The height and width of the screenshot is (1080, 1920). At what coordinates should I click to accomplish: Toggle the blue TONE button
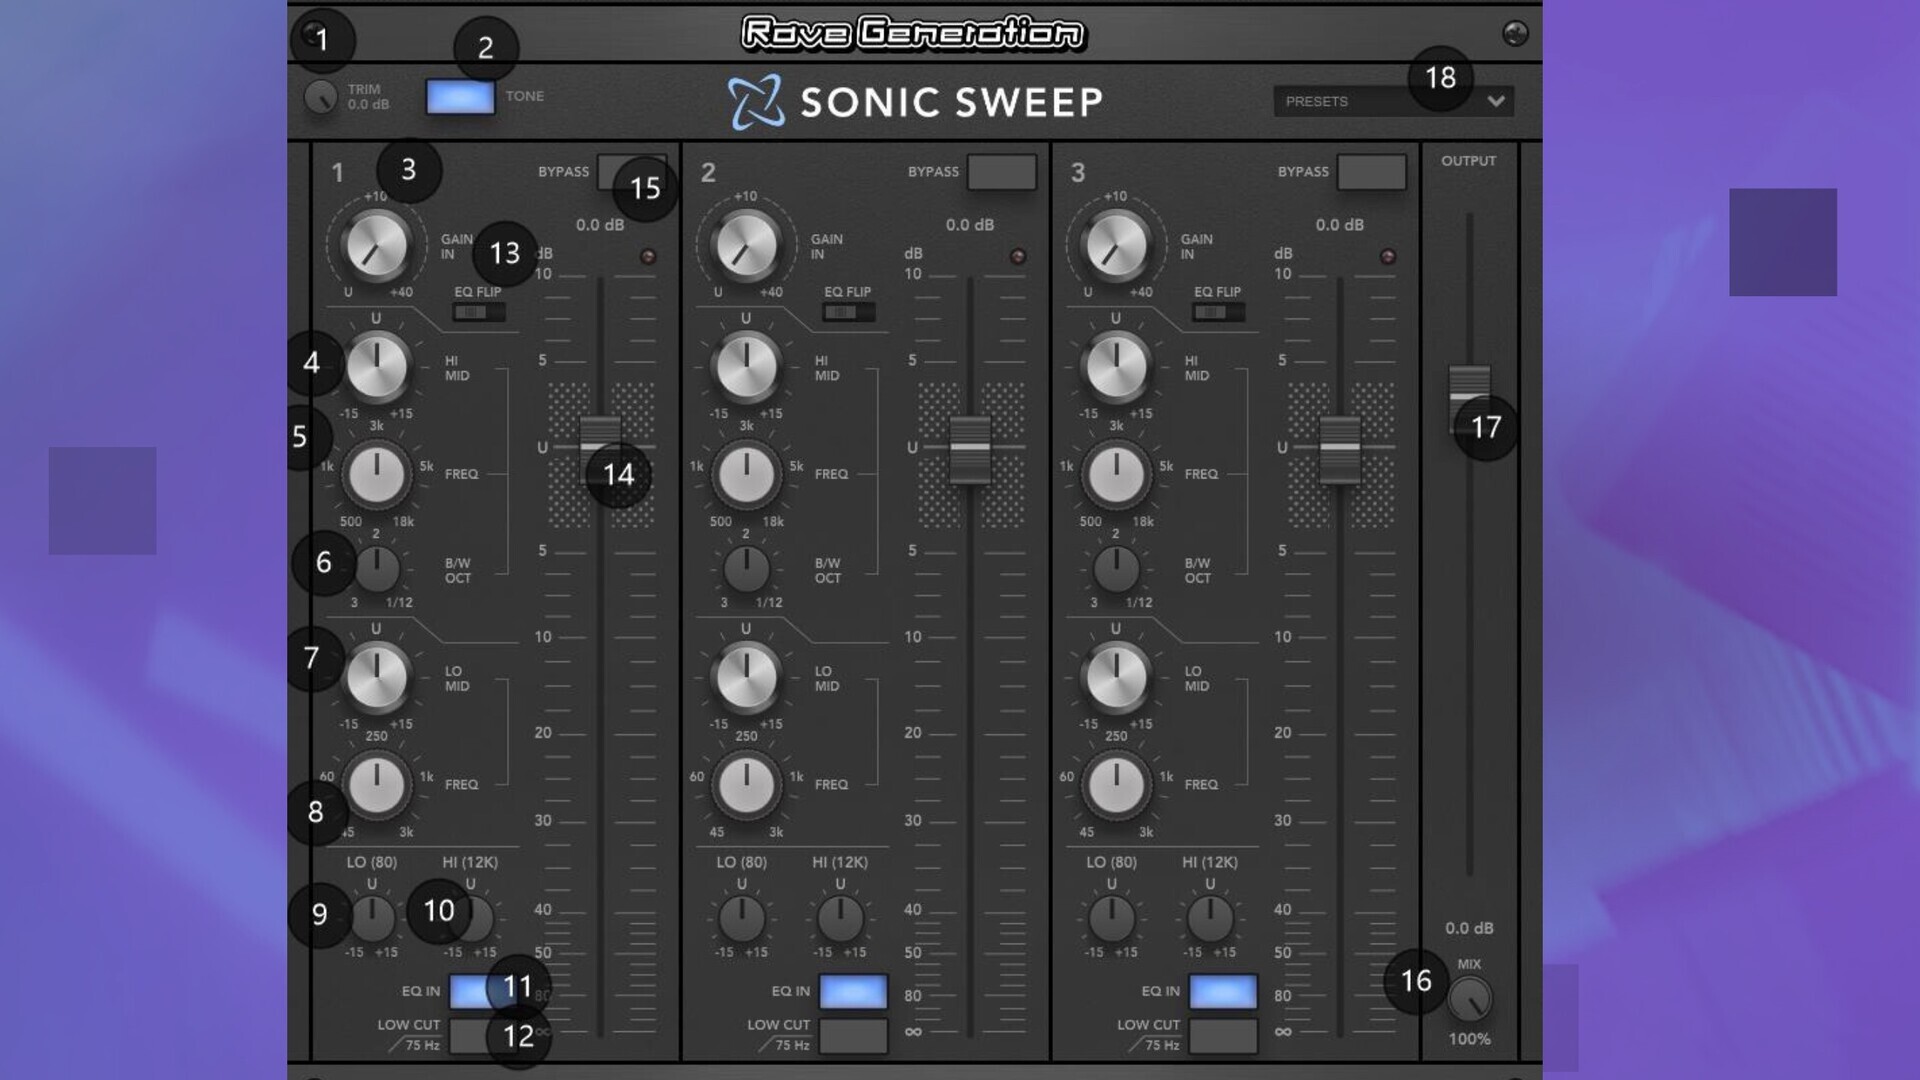[460, 97]
